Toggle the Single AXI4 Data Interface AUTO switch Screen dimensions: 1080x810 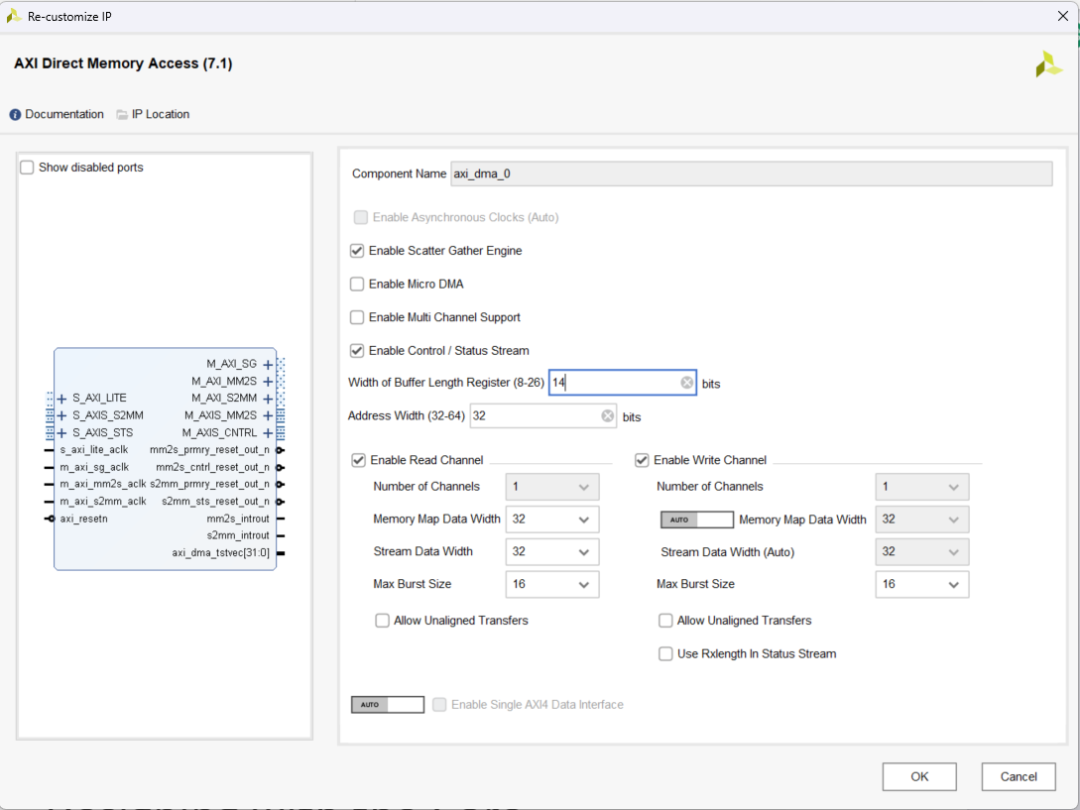(x=388, y=705)
